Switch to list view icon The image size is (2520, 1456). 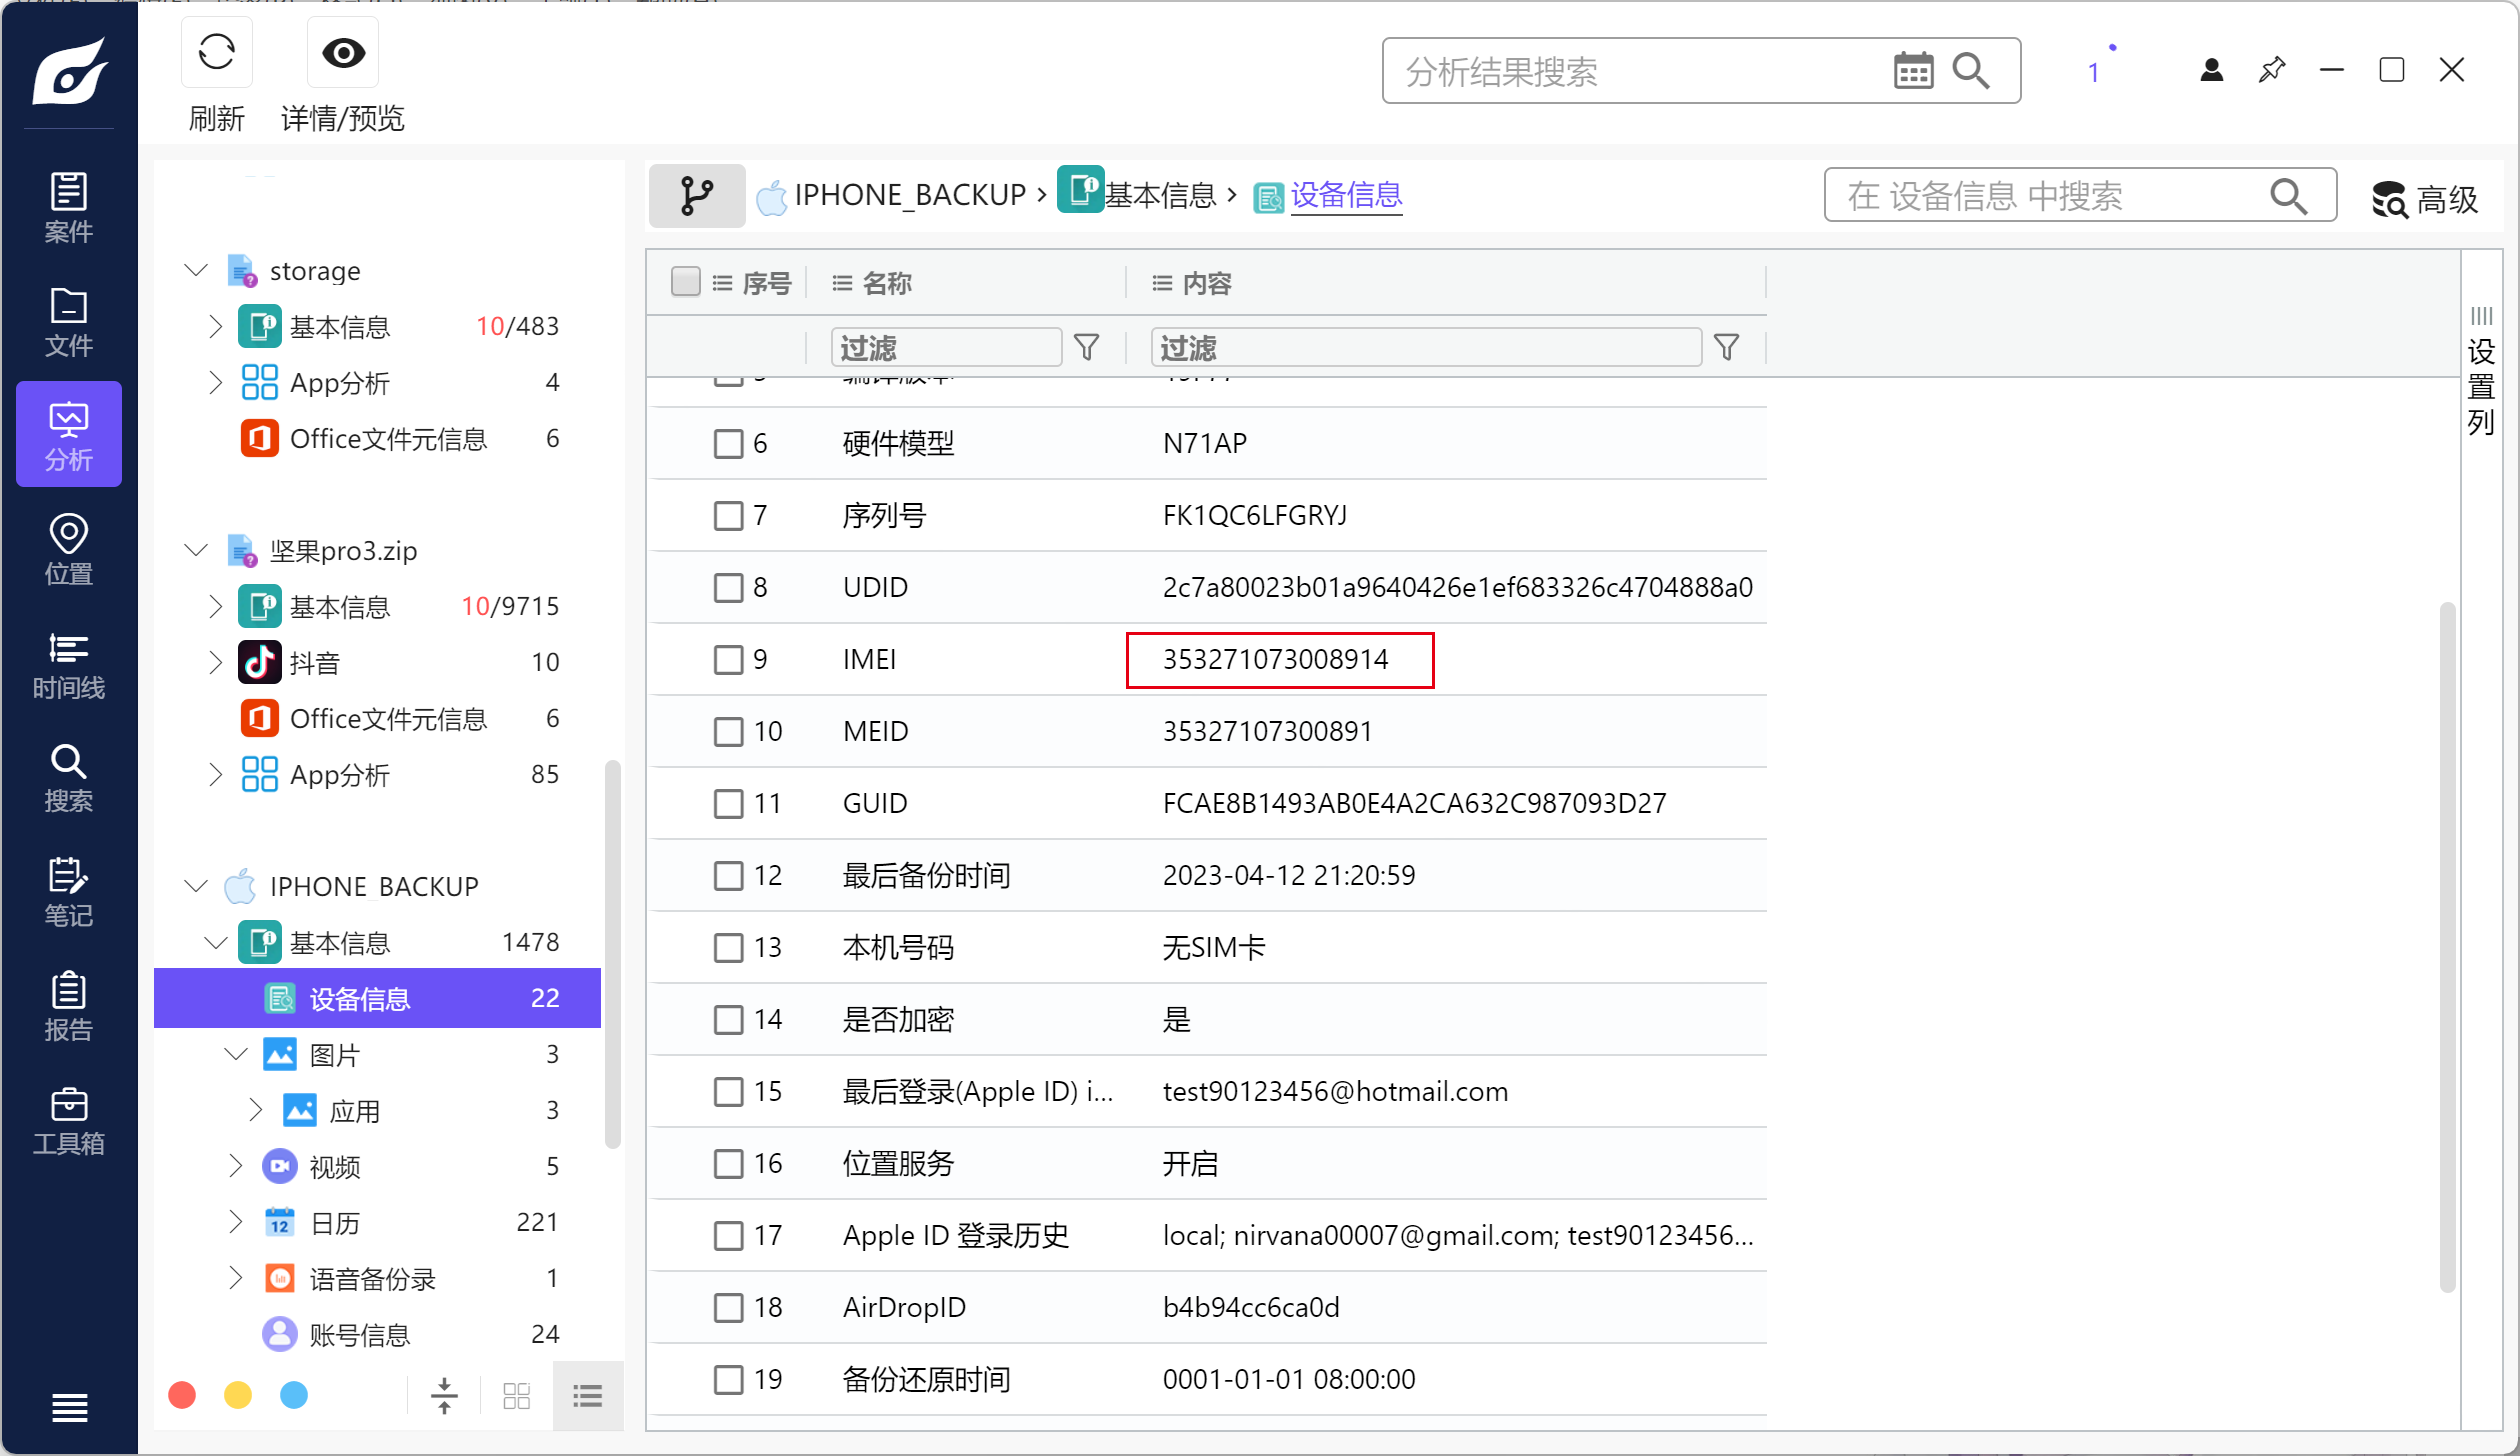pyautogui.click(x=588, y=1396)
